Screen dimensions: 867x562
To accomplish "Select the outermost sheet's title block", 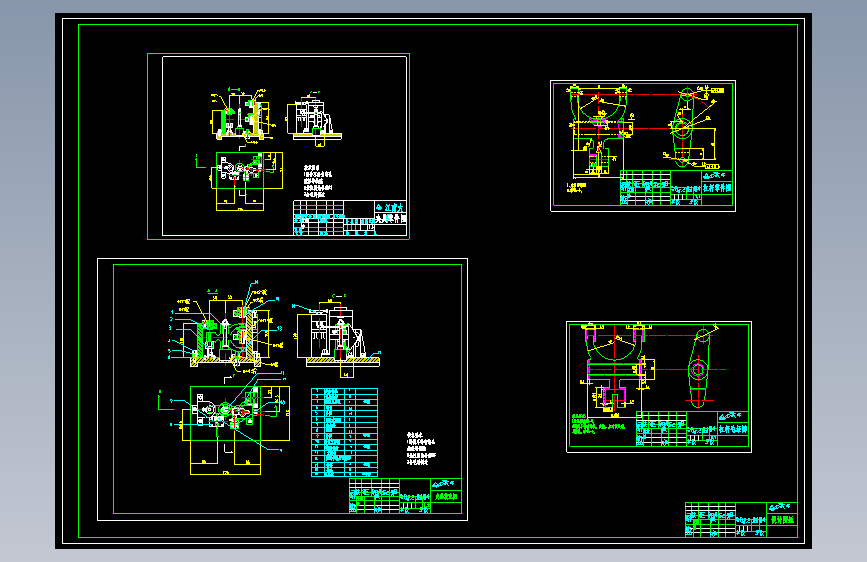I will 741,519.
